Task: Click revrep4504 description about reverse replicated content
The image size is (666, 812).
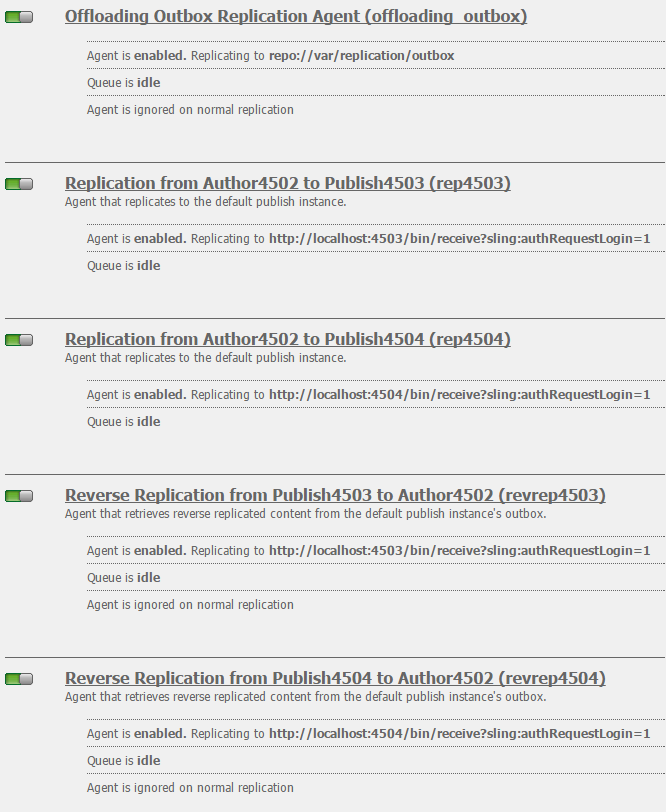Action: (306, 697)
